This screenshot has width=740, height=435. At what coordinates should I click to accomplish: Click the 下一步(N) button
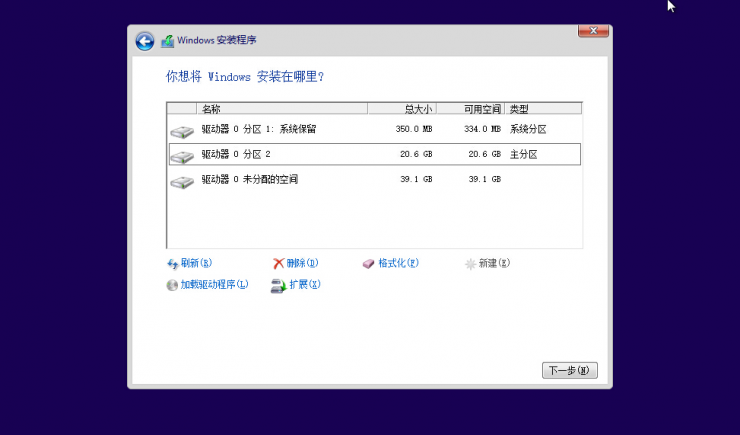tap(570, 370)
